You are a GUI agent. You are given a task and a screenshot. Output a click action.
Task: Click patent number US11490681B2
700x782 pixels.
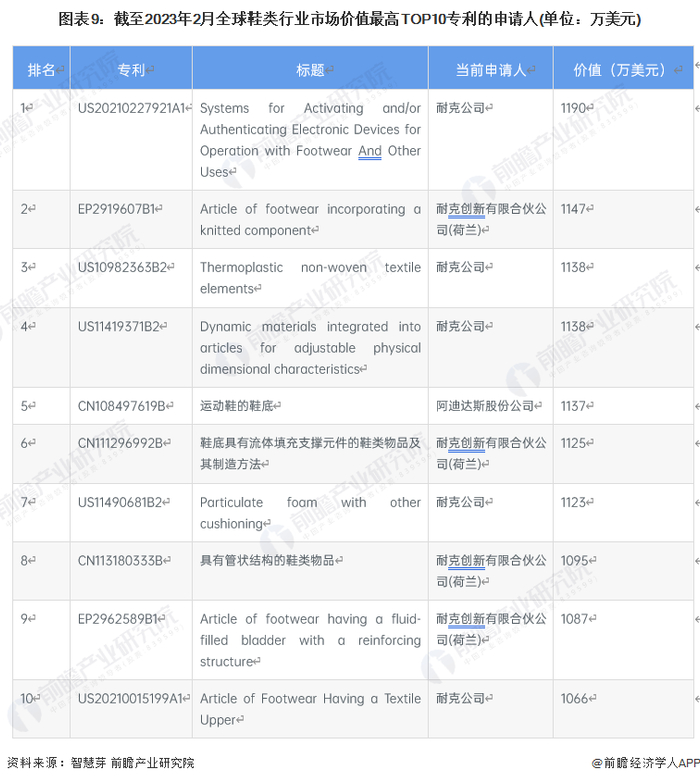coord(120,502)
